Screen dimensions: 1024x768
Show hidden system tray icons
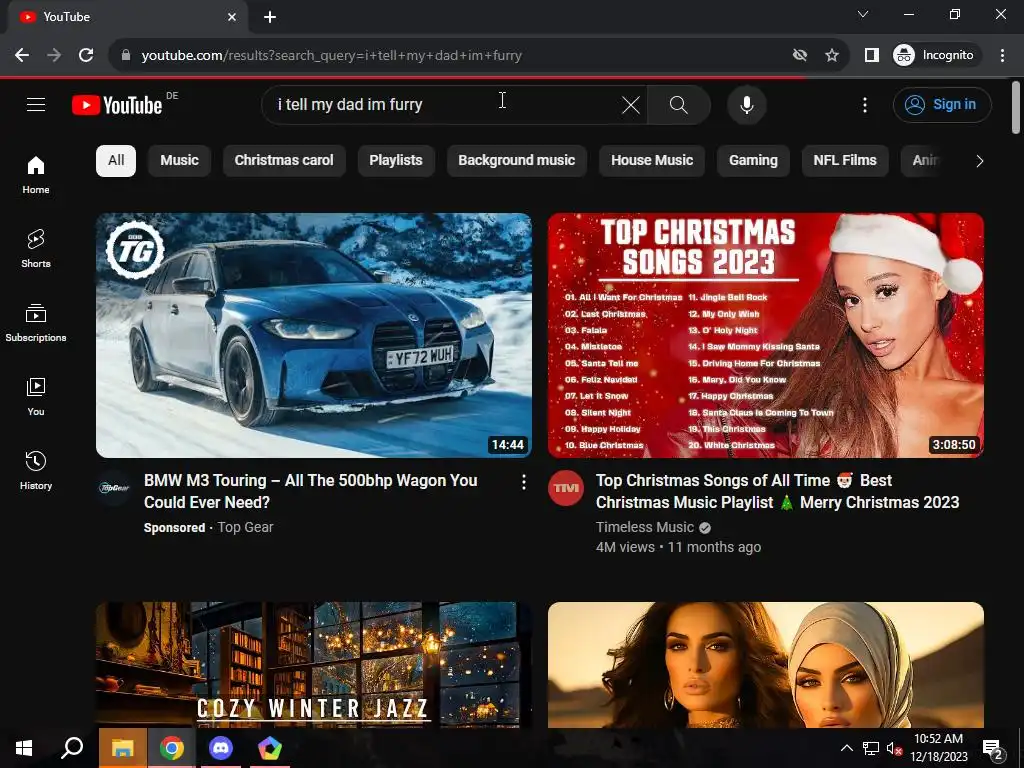coord(846,748)
